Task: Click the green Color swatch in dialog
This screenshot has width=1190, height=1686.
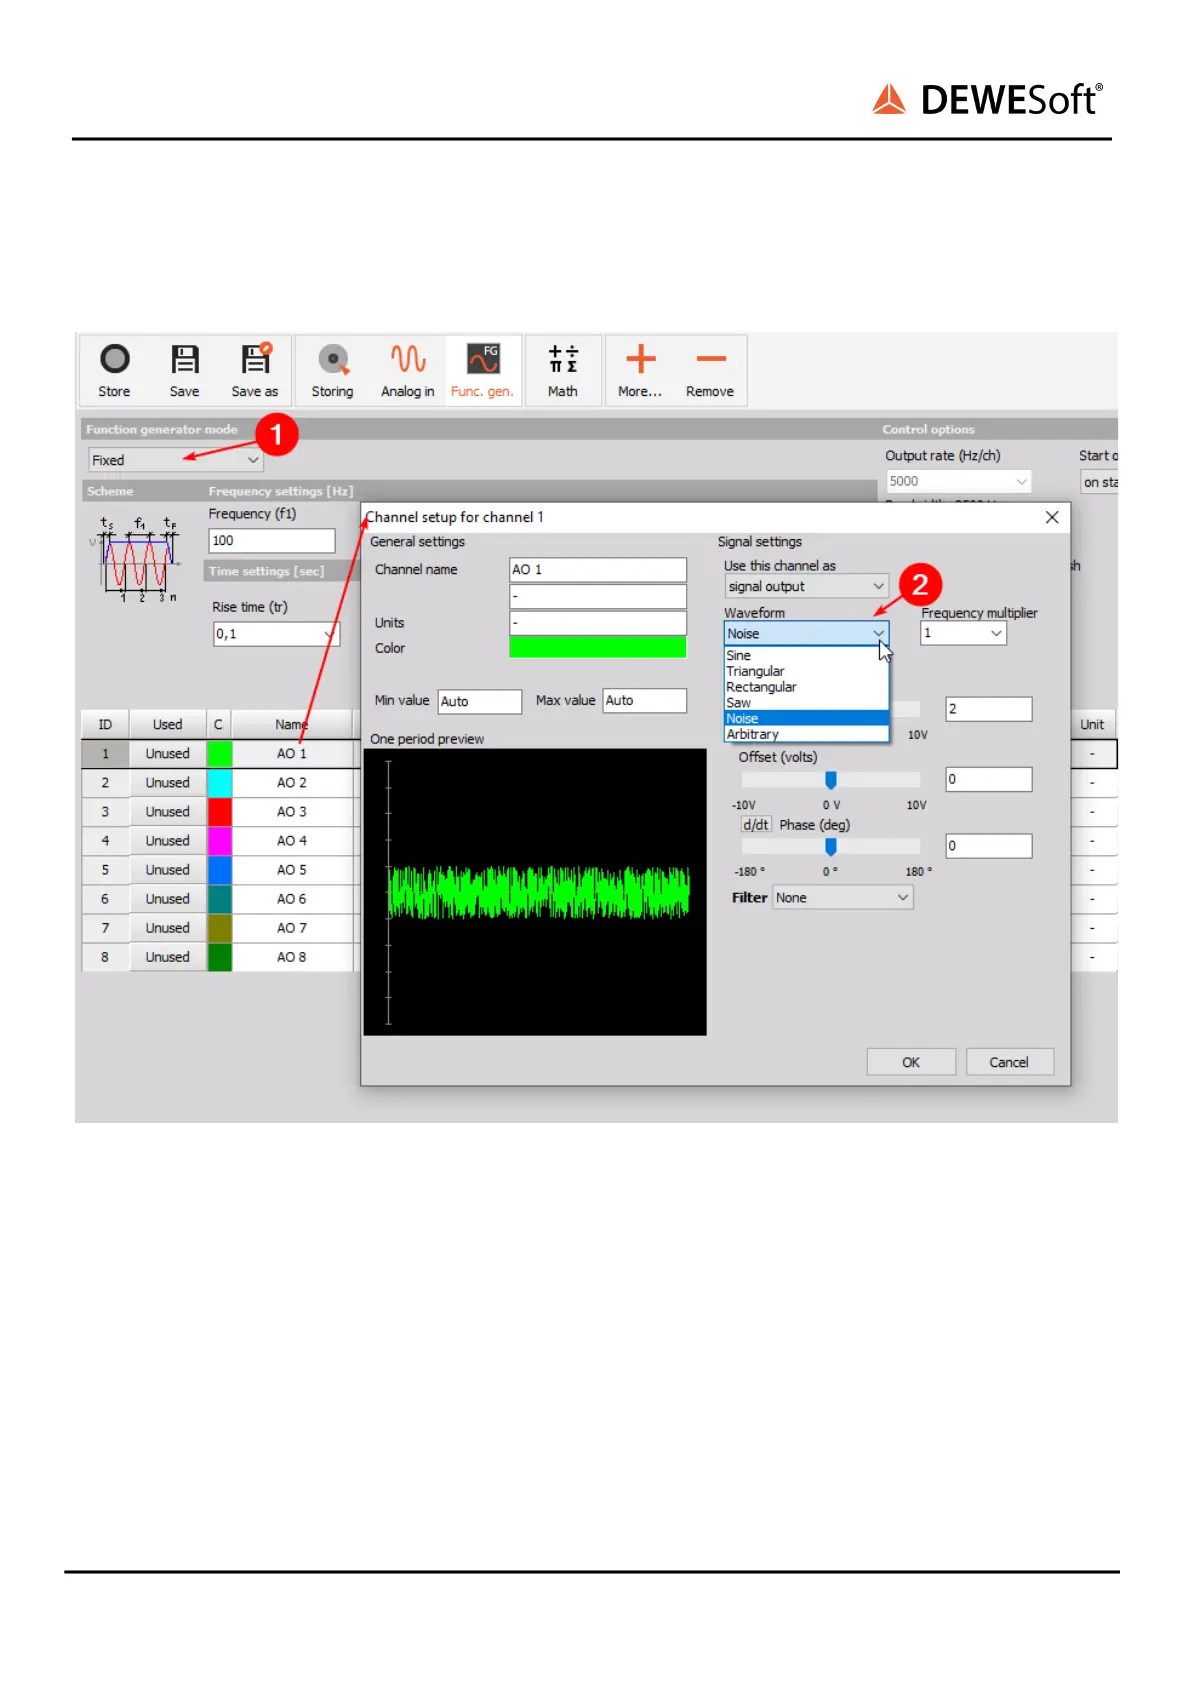Action: tap(598, 647)
